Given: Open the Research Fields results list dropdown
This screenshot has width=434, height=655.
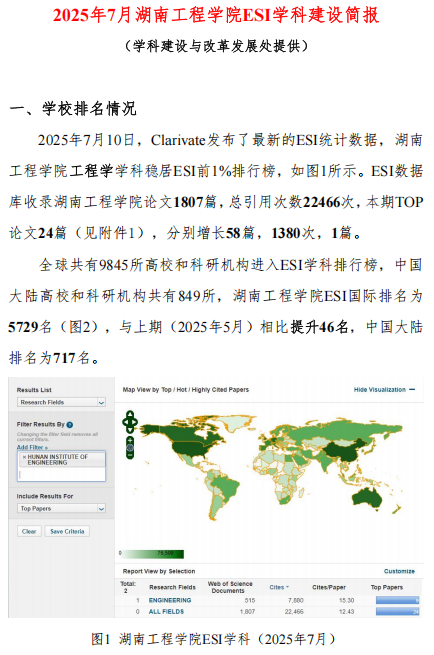Looking at the screenshot, I should click(61, 402).
